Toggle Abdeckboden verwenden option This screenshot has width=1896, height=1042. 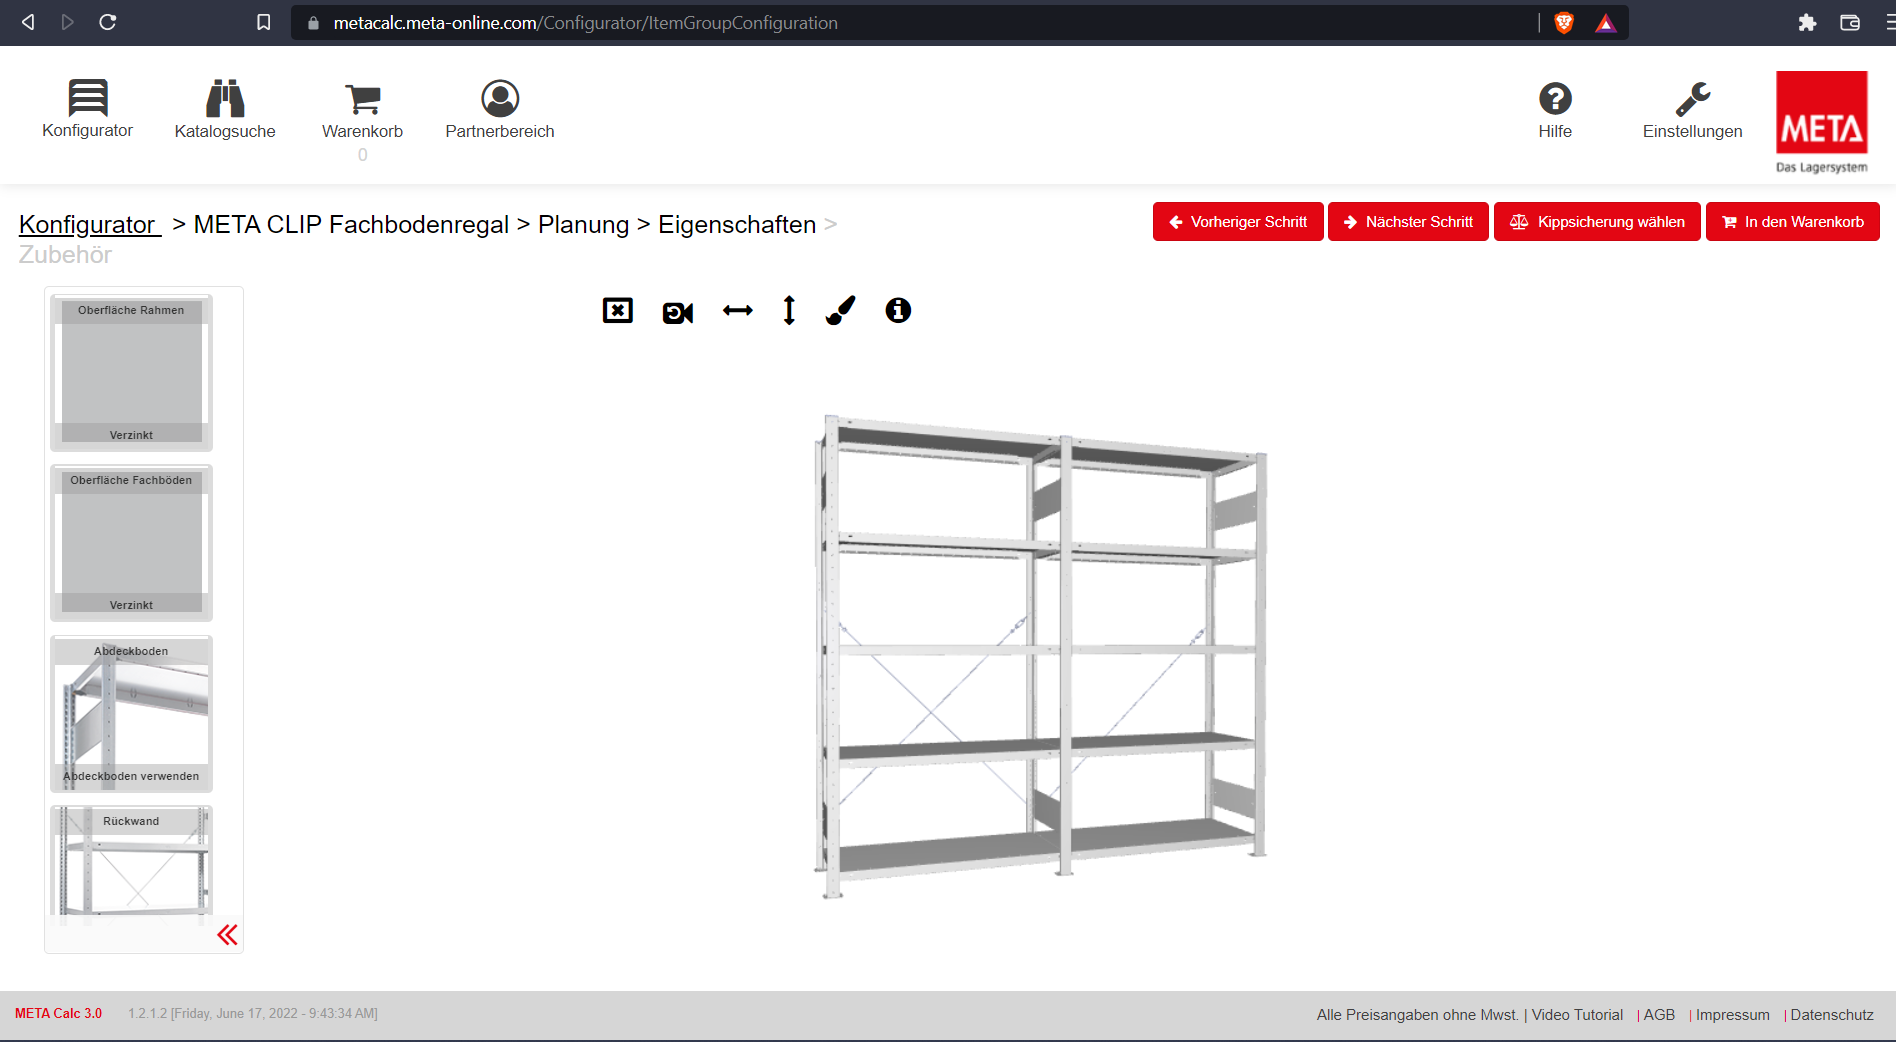click(131, 714)
